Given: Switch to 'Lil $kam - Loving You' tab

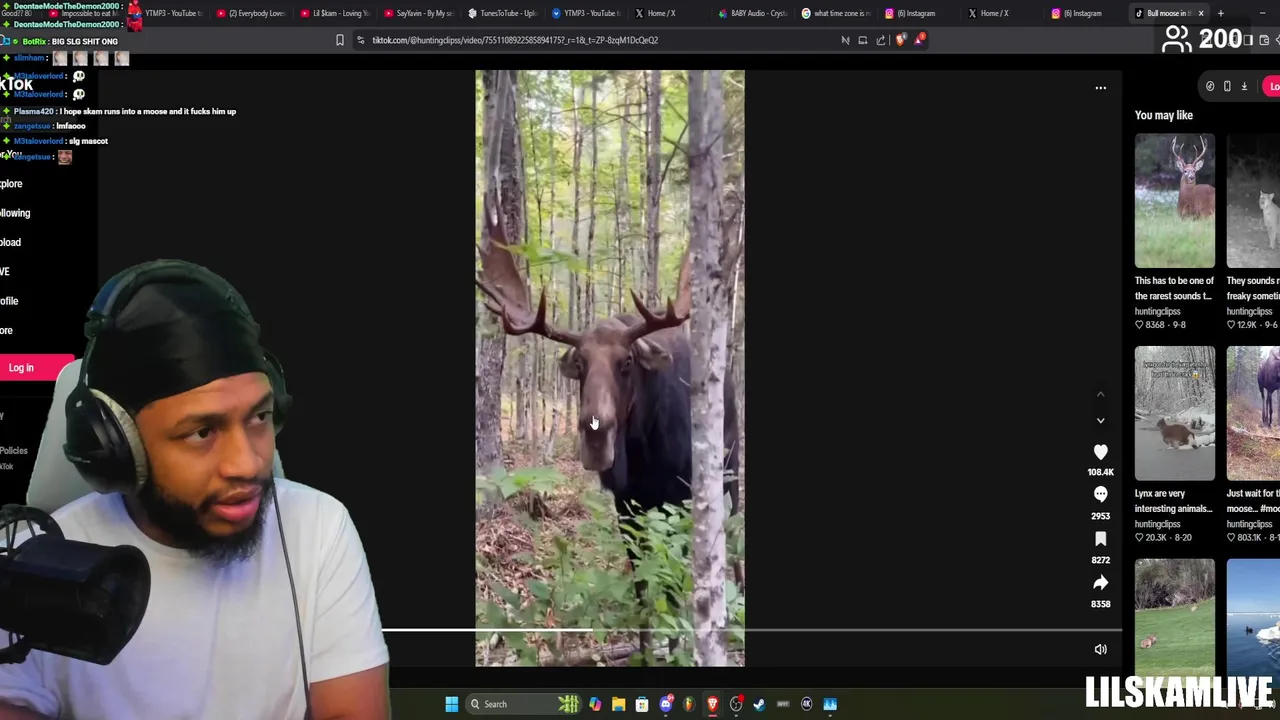Looking at the screenshot, I should pos(335,13).
